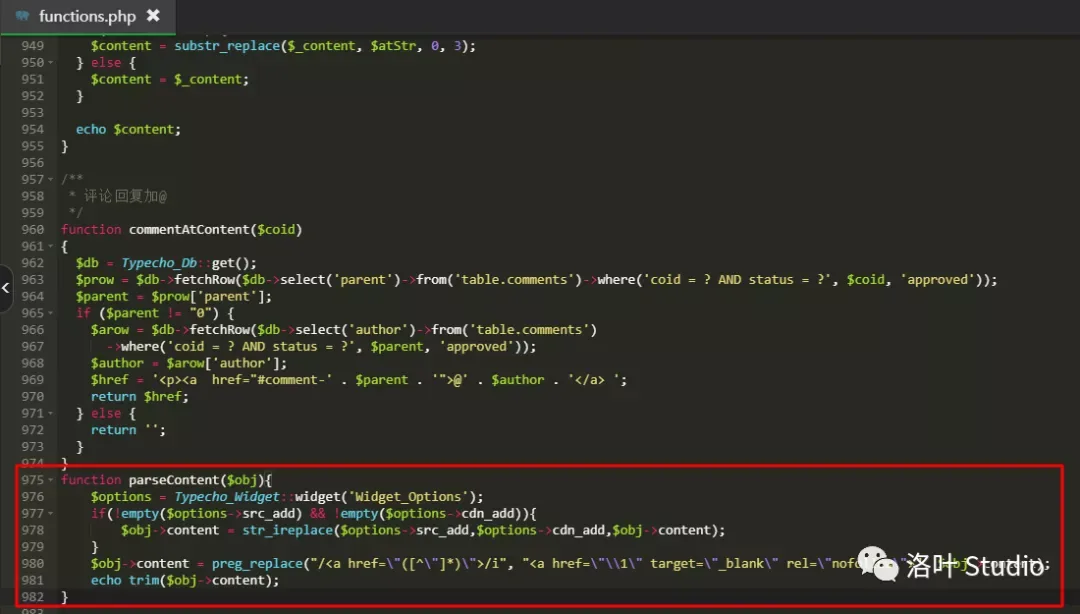Click line number 960 in the gutter
The height and width of the screenshot is (614, 1080).
pos(32,229)
